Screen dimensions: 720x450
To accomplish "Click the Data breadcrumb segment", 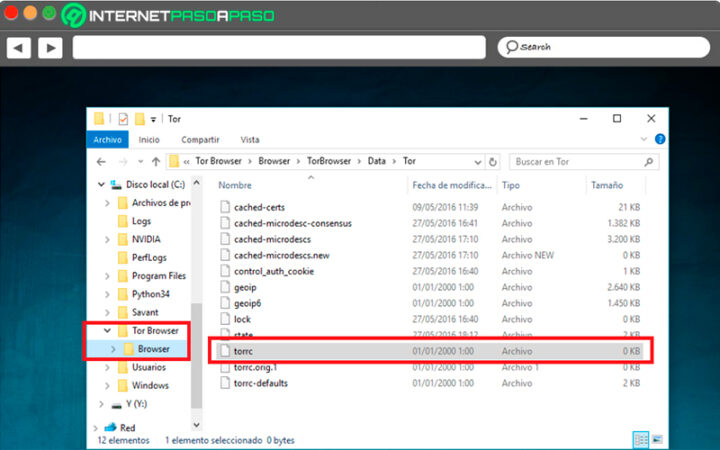I will point(377,161).
